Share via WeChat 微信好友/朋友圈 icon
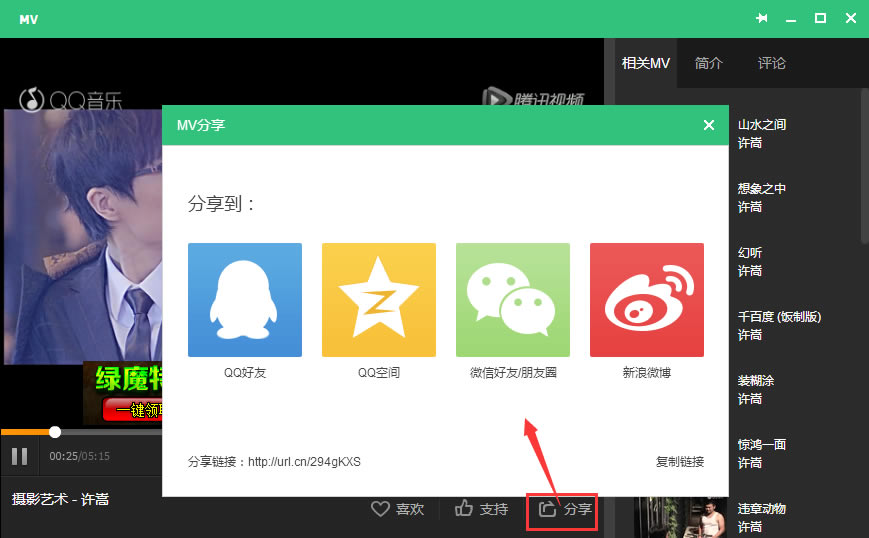 [512, 300]
